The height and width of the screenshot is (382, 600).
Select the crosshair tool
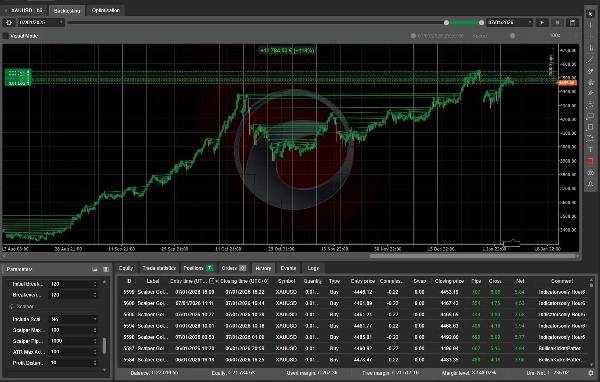[x=590, y=25]
